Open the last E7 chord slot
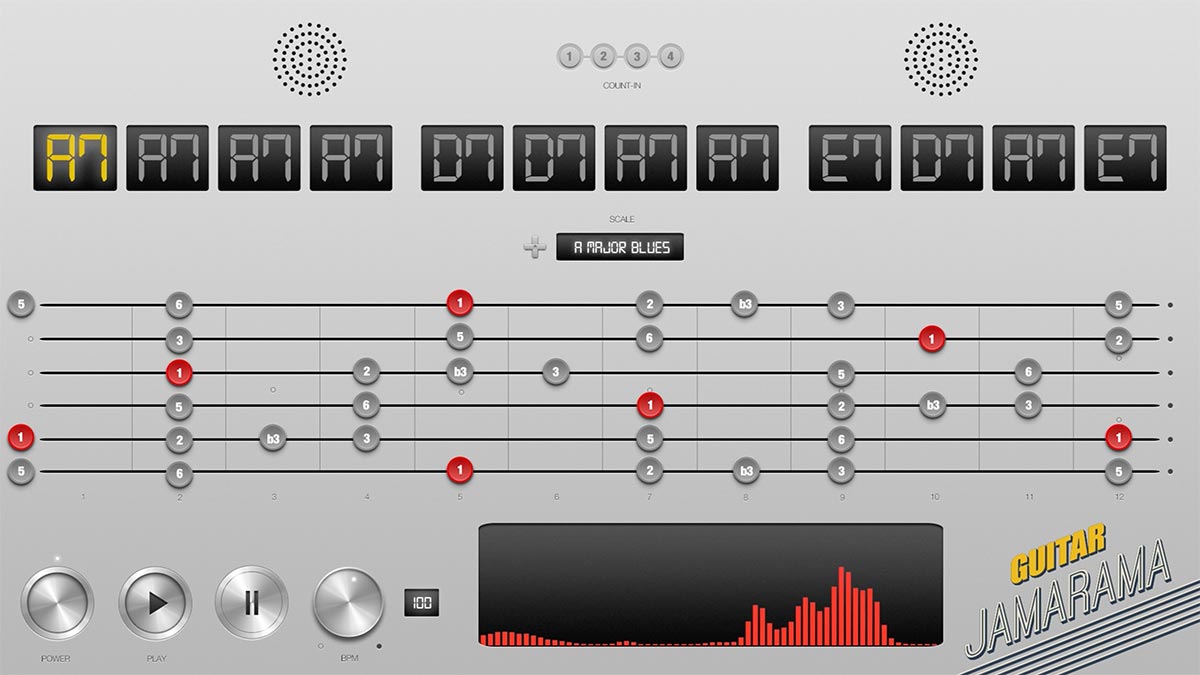This screenshot has width=1200, height=675. (x=1125, y=158)
